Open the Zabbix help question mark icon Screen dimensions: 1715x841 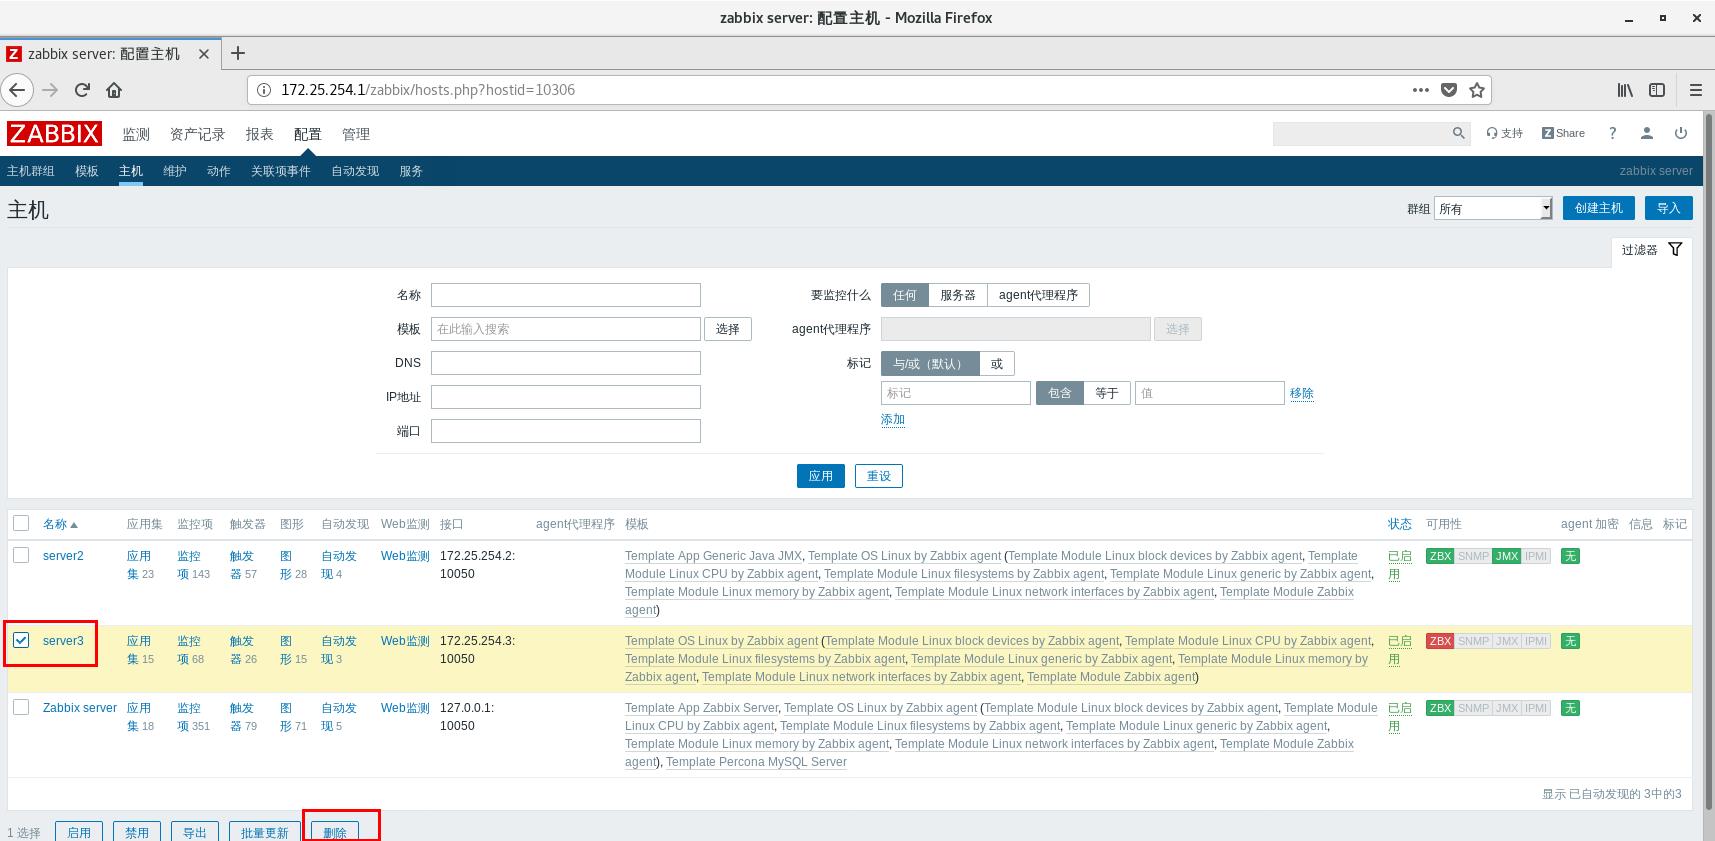click(1612, 133)
